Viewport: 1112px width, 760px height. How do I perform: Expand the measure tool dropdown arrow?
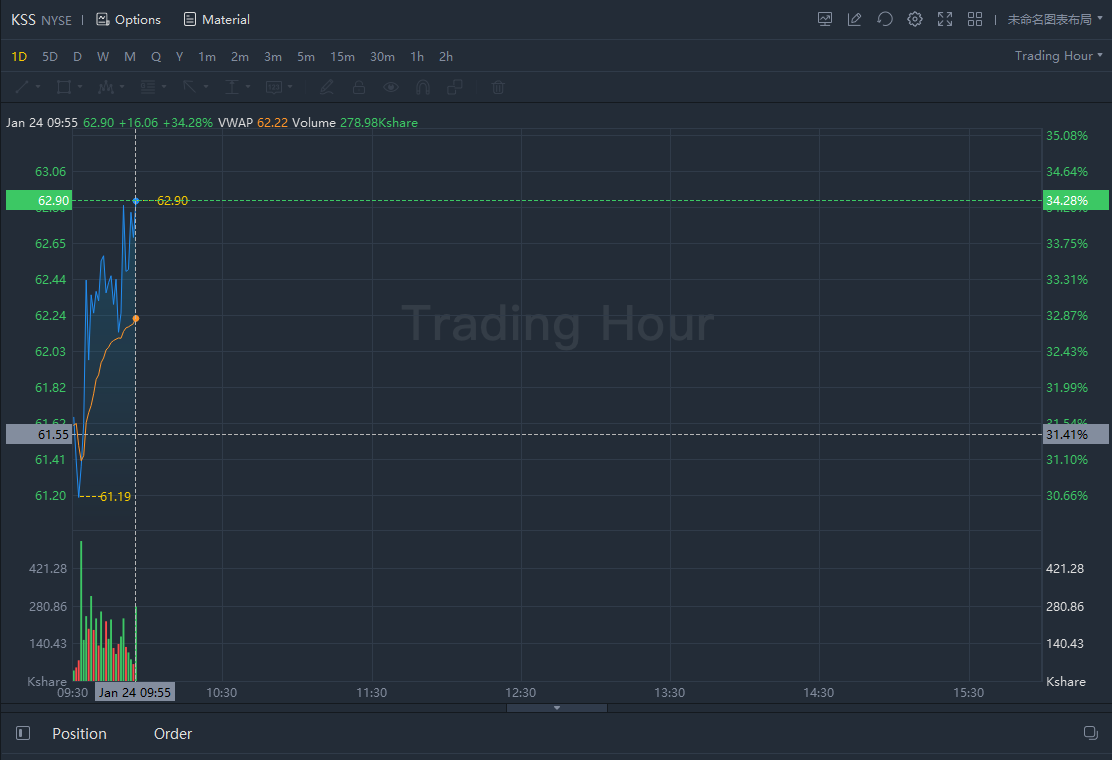248,87
